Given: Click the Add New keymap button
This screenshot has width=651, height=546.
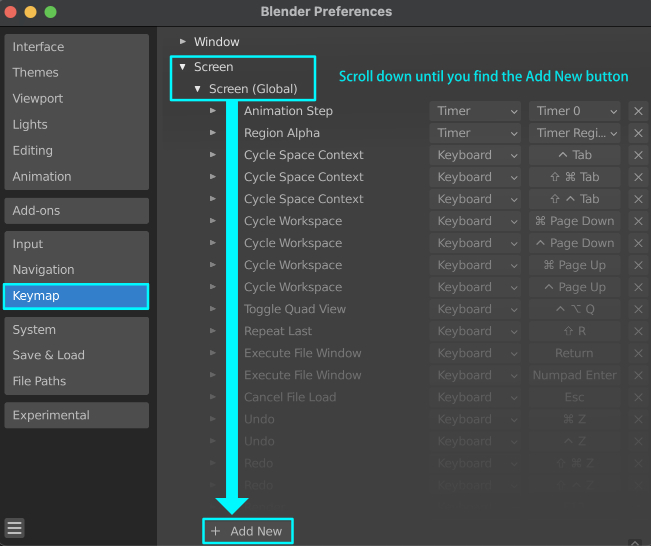Looking at the screenshot, I should [x=248, y=531].
